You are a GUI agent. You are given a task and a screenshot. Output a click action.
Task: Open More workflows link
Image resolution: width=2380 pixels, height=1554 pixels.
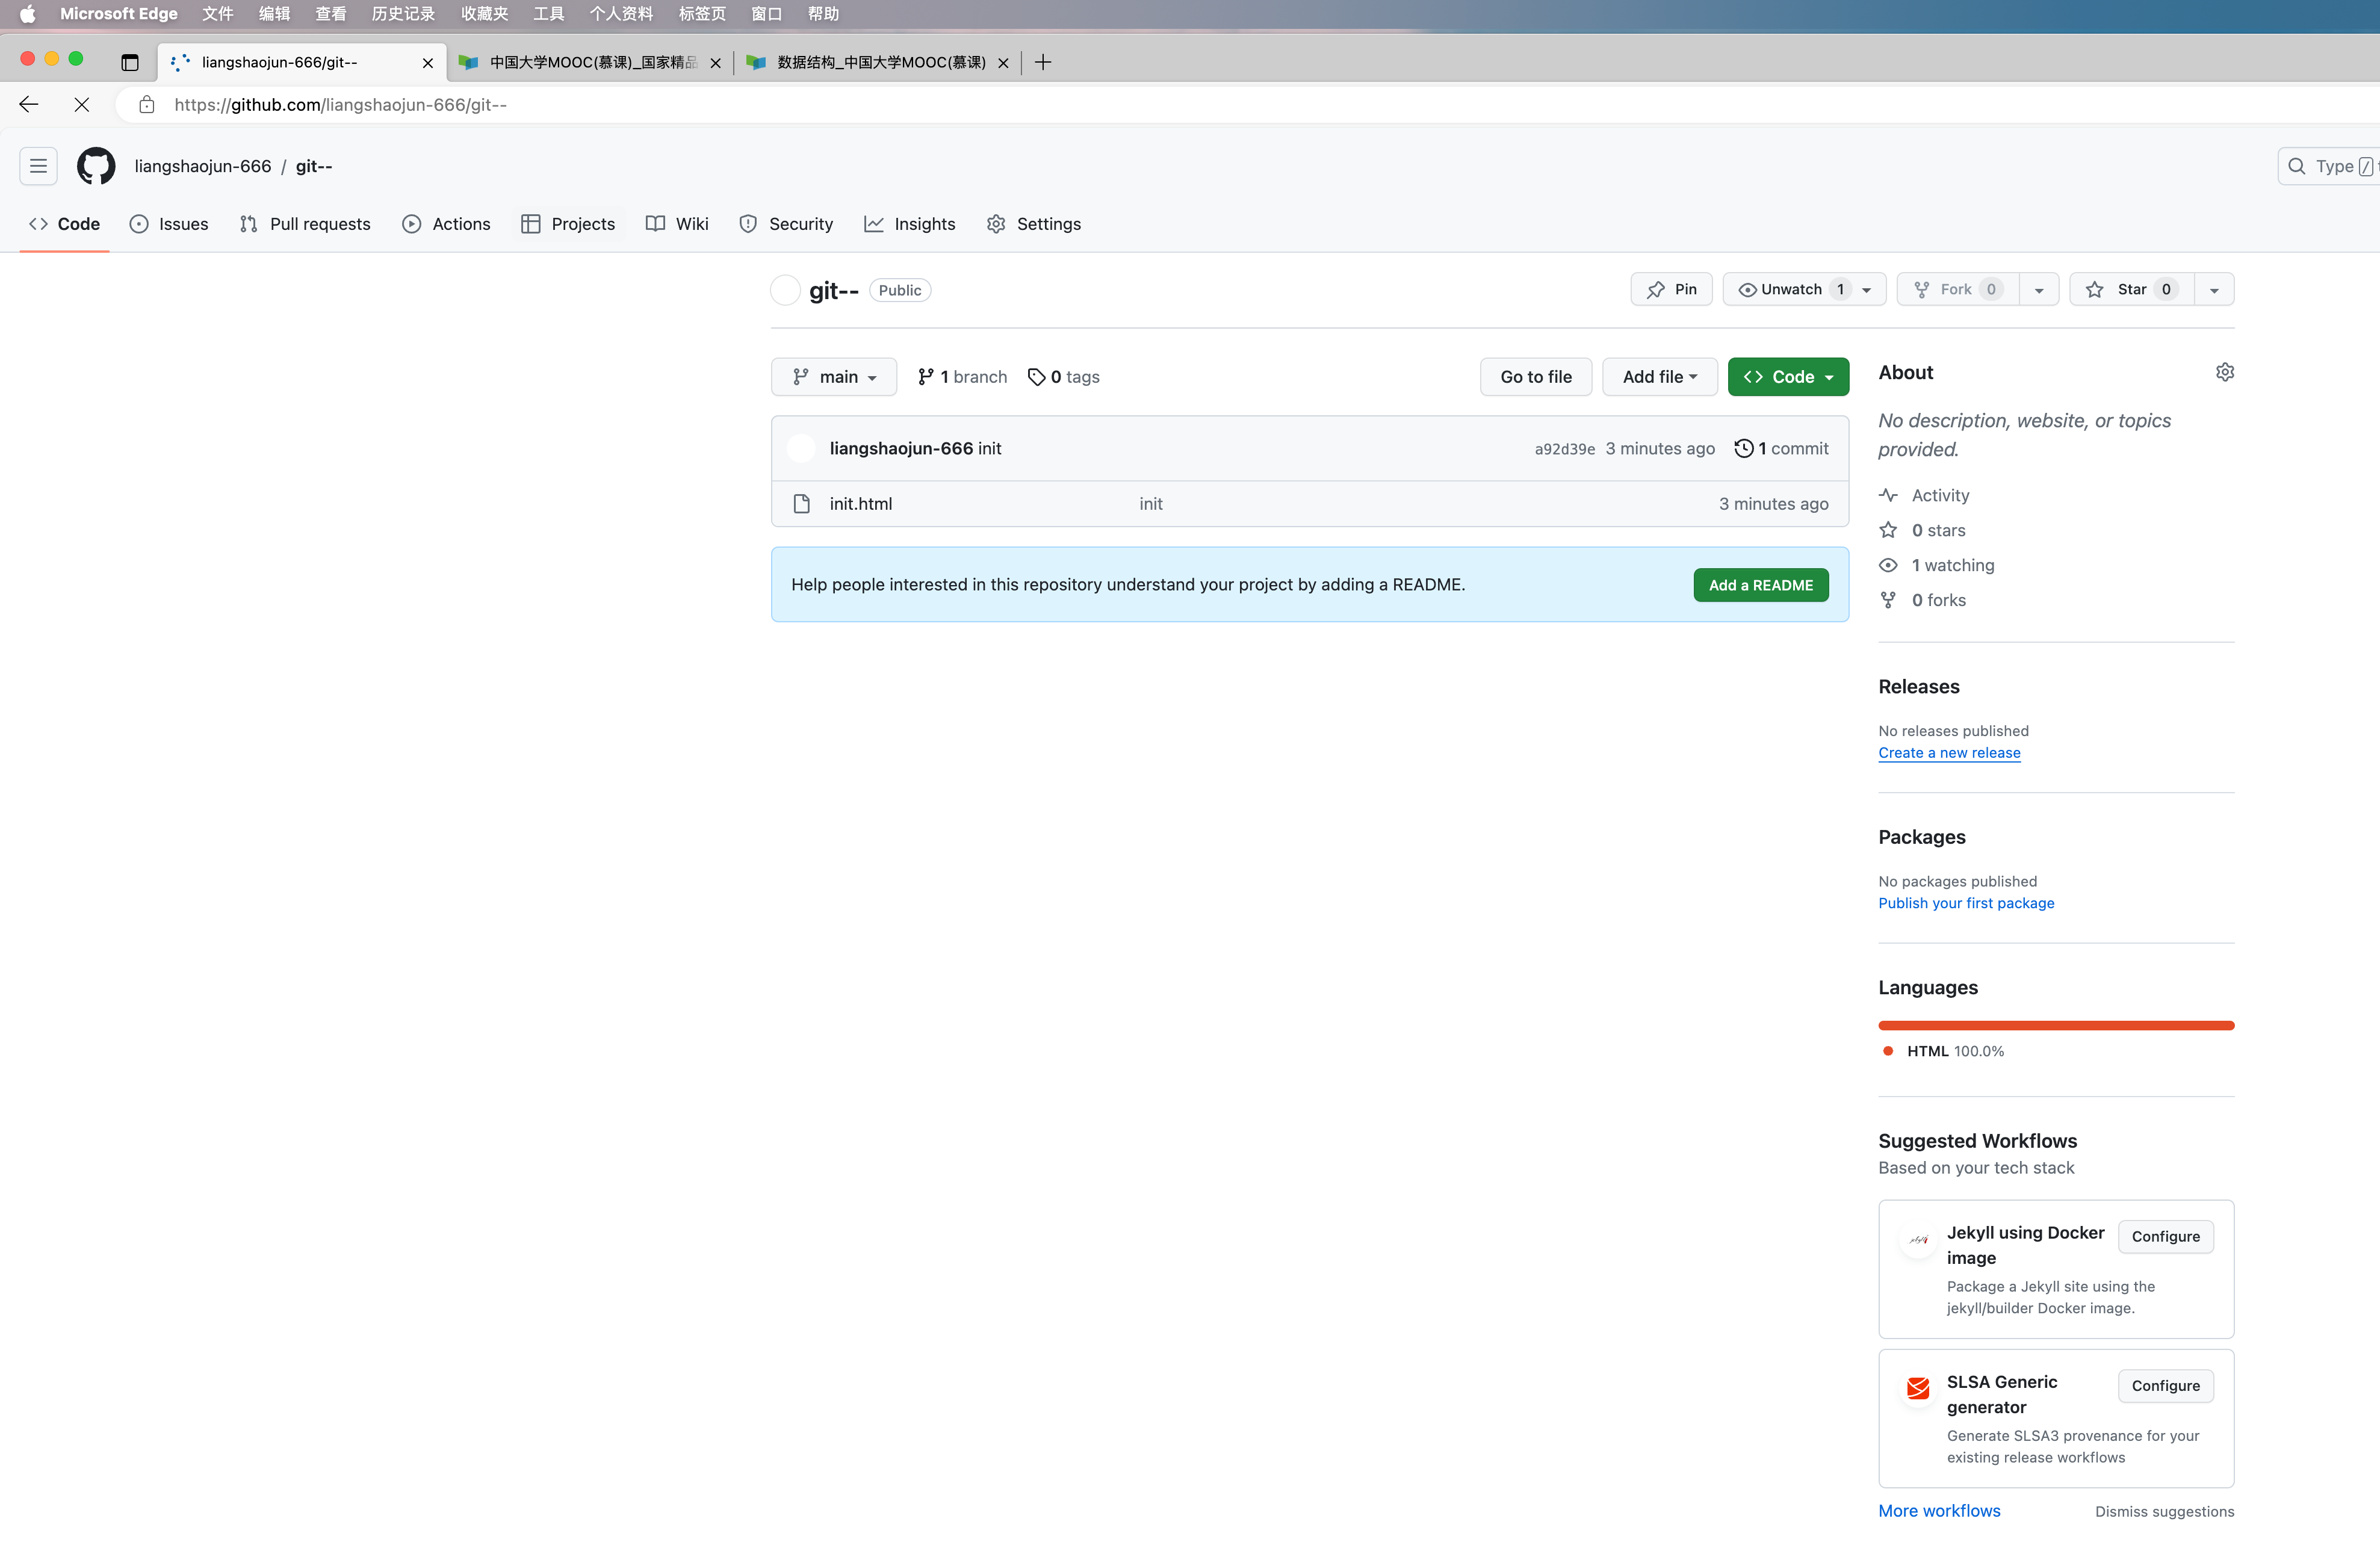click(x=1938, y=1510)
